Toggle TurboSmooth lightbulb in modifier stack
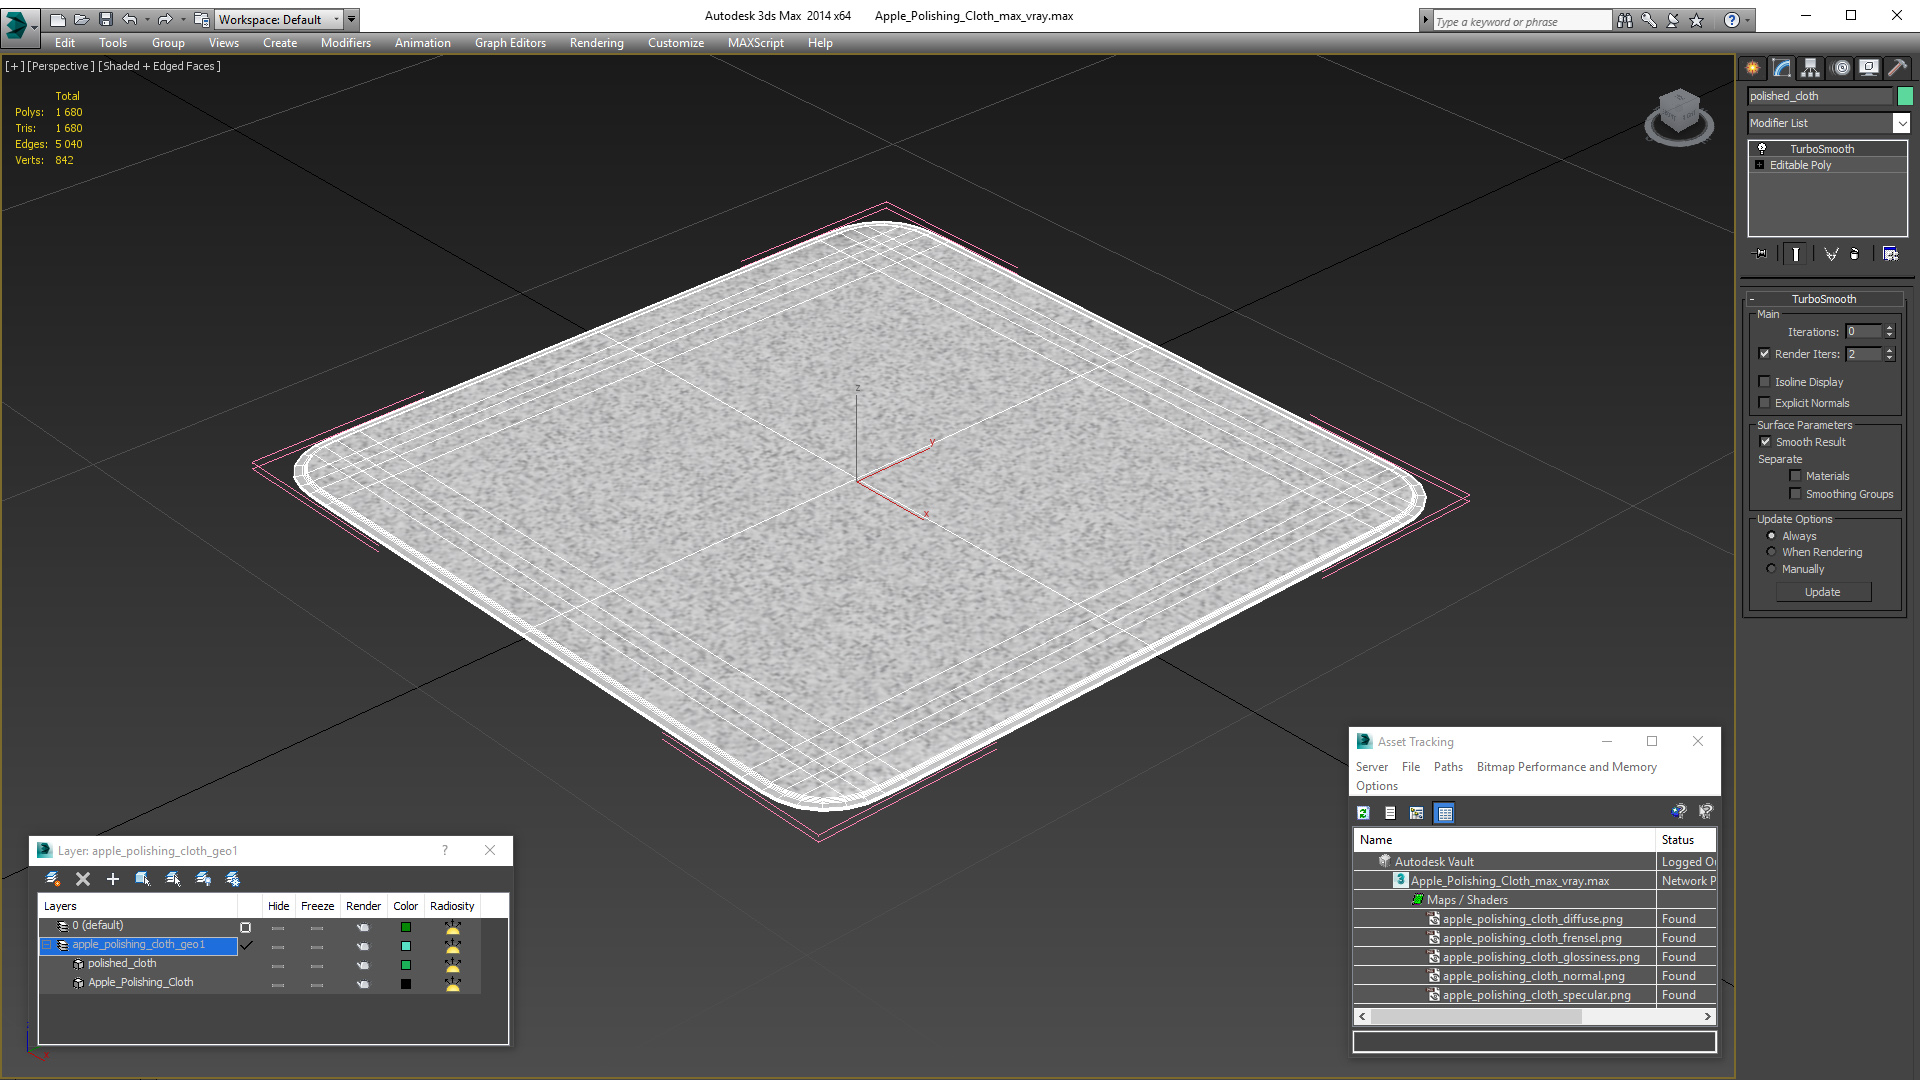Image resolution: width=1920 pixels, height=1080 pixels. tap(1762, 149)
